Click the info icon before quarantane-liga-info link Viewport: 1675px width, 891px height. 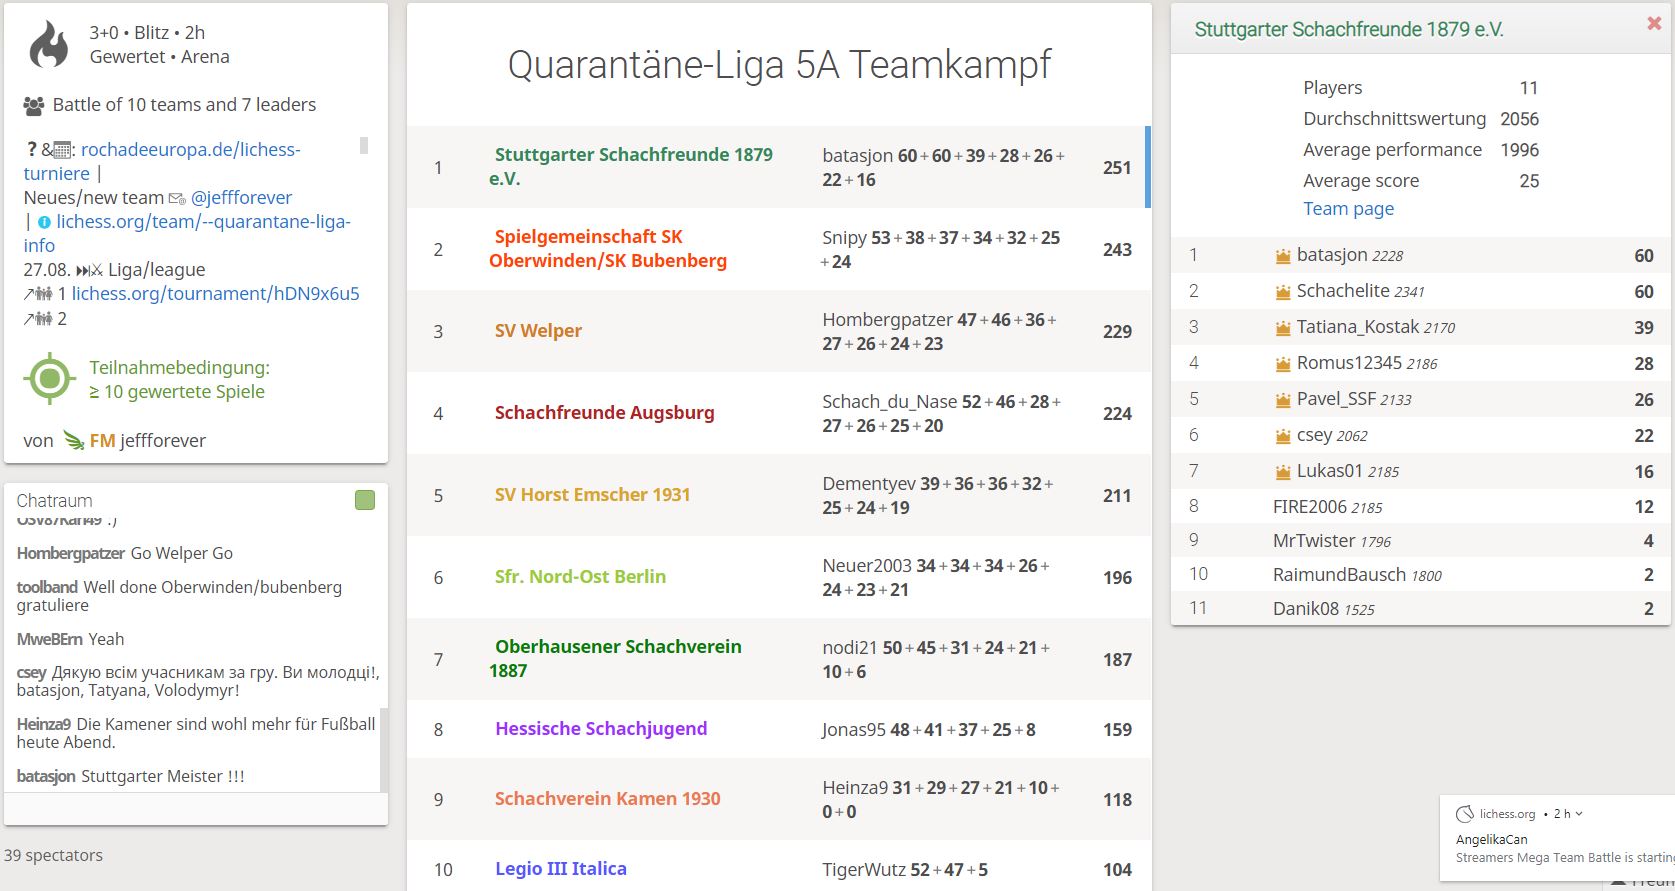pos(44,222)
